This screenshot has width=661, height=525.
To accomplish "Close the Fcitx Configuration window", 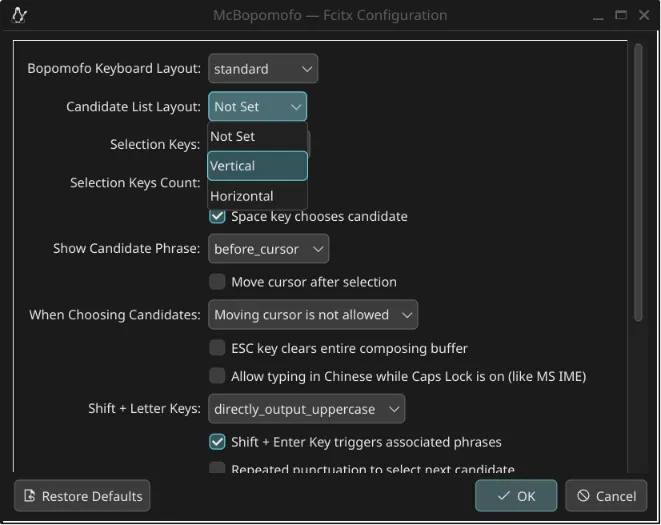I will tap(644, 15).
